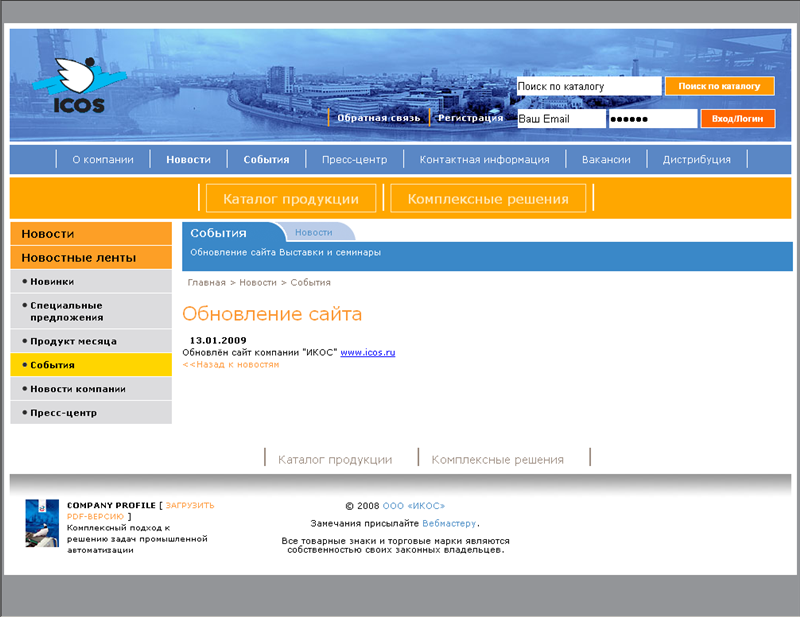Open the Вакансии menu item
Viewport: 800px width, 617px height.
coord(605,159)
